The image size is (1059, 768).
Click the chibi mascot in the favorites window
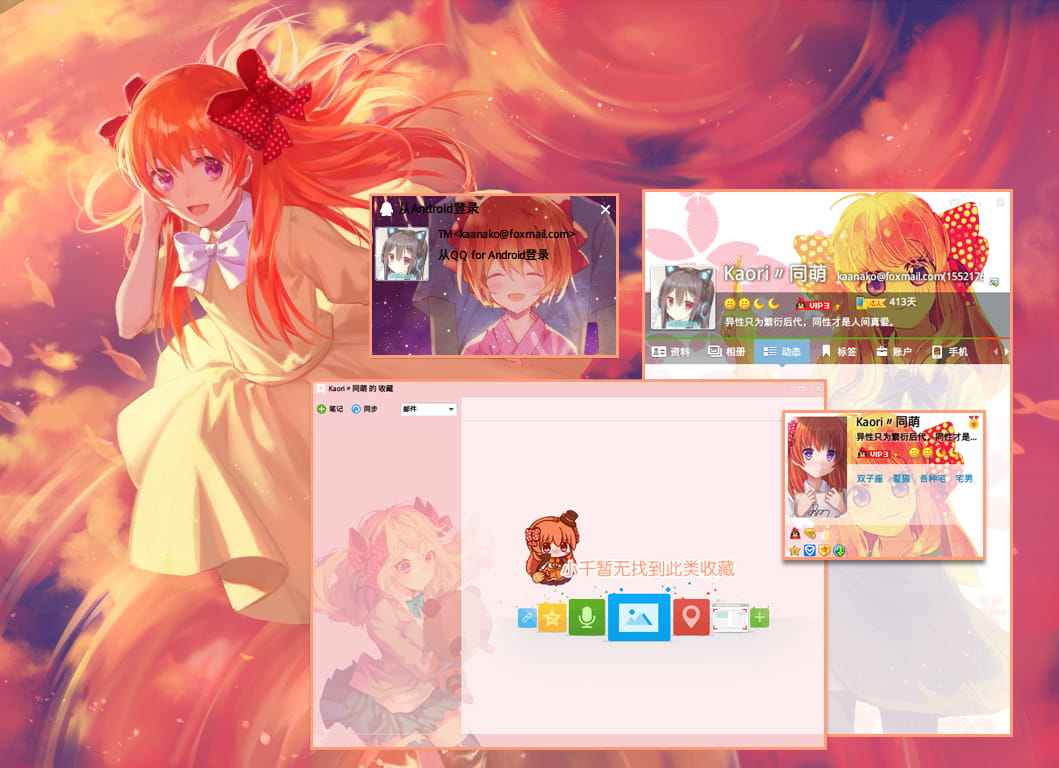[552, 547]
